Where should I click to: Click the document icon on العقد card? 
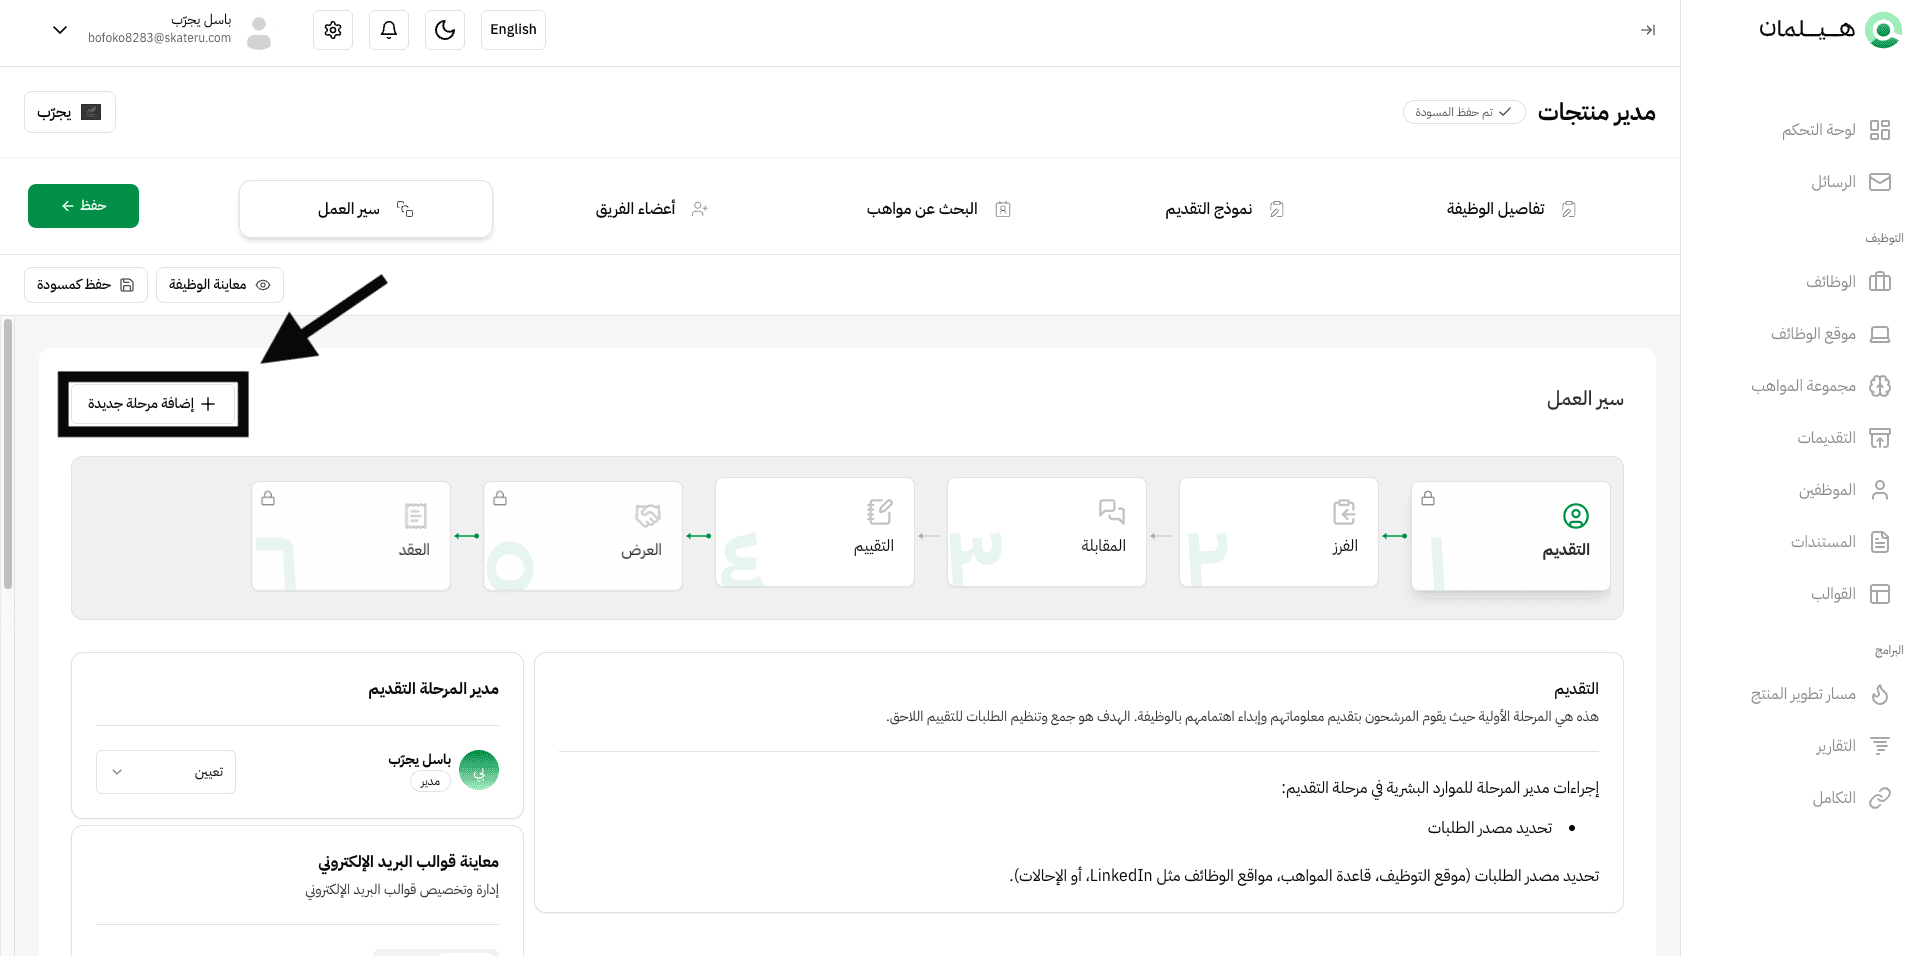pyautogui.click(x=416, y=516)
